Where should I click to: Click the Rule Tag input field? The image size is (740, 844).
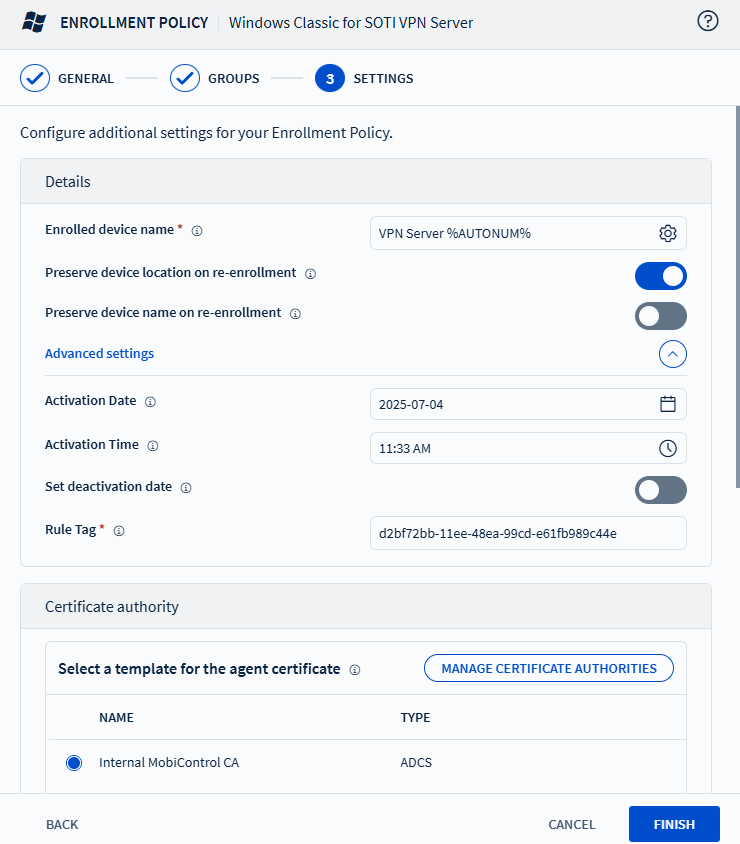(528, 533)
